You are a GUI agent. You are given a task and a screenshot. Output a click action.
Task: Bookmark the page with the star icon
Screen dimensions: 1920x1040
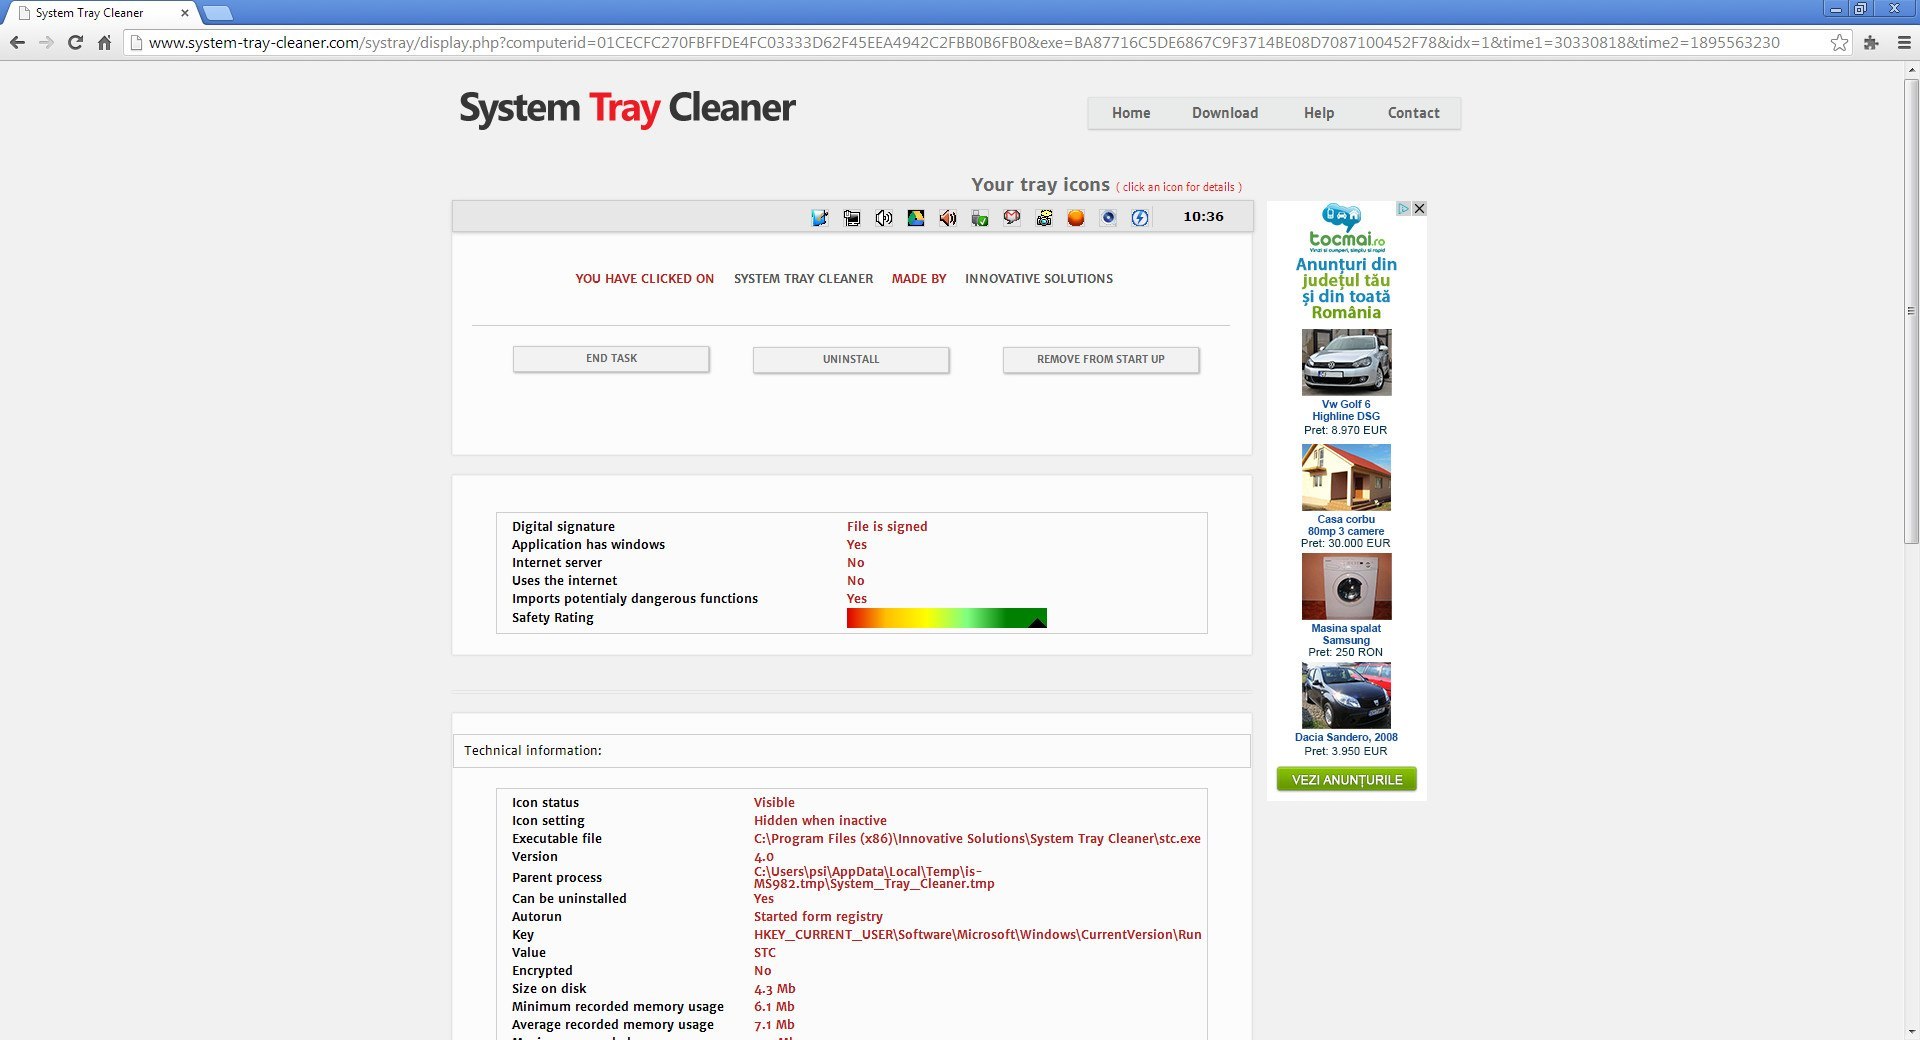(1839, 43)
